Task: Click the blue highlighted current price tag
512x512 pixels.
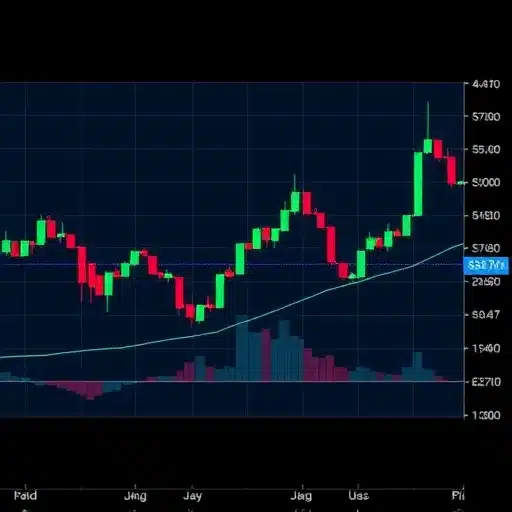Action: click(486, 266)
